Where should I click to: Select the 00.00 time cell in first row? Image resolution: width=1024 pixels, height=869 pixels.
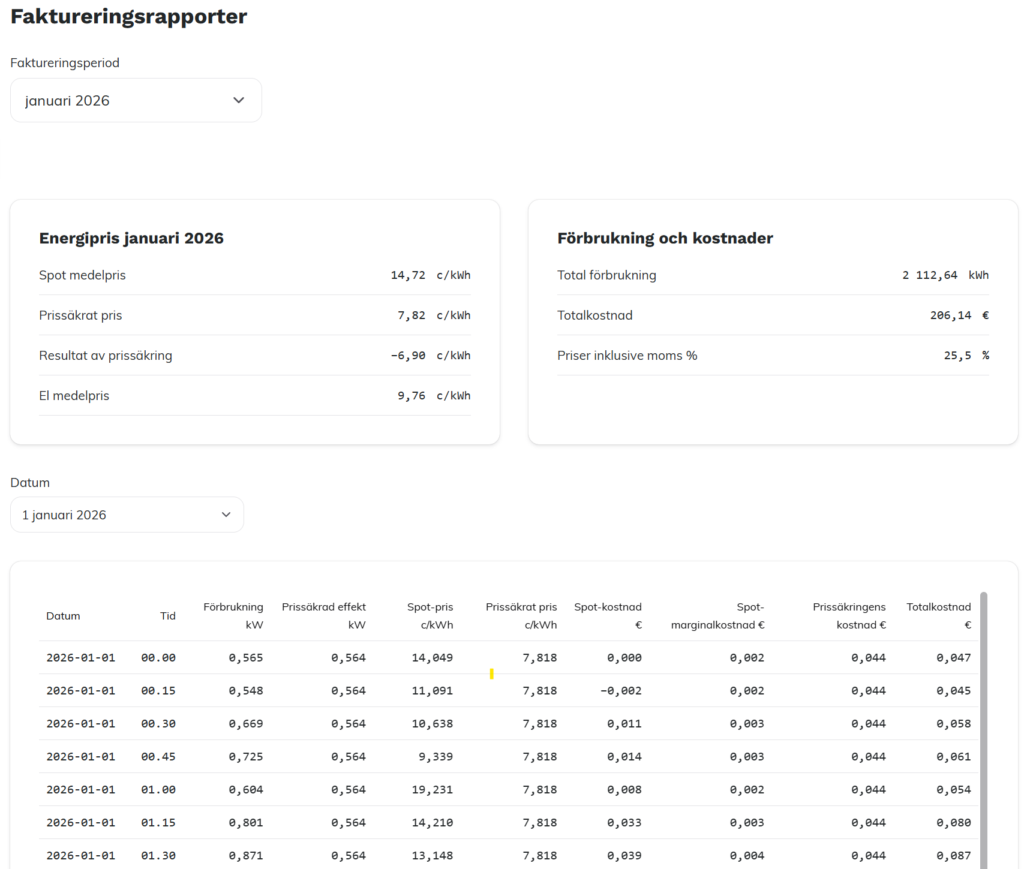click(158, 658)
